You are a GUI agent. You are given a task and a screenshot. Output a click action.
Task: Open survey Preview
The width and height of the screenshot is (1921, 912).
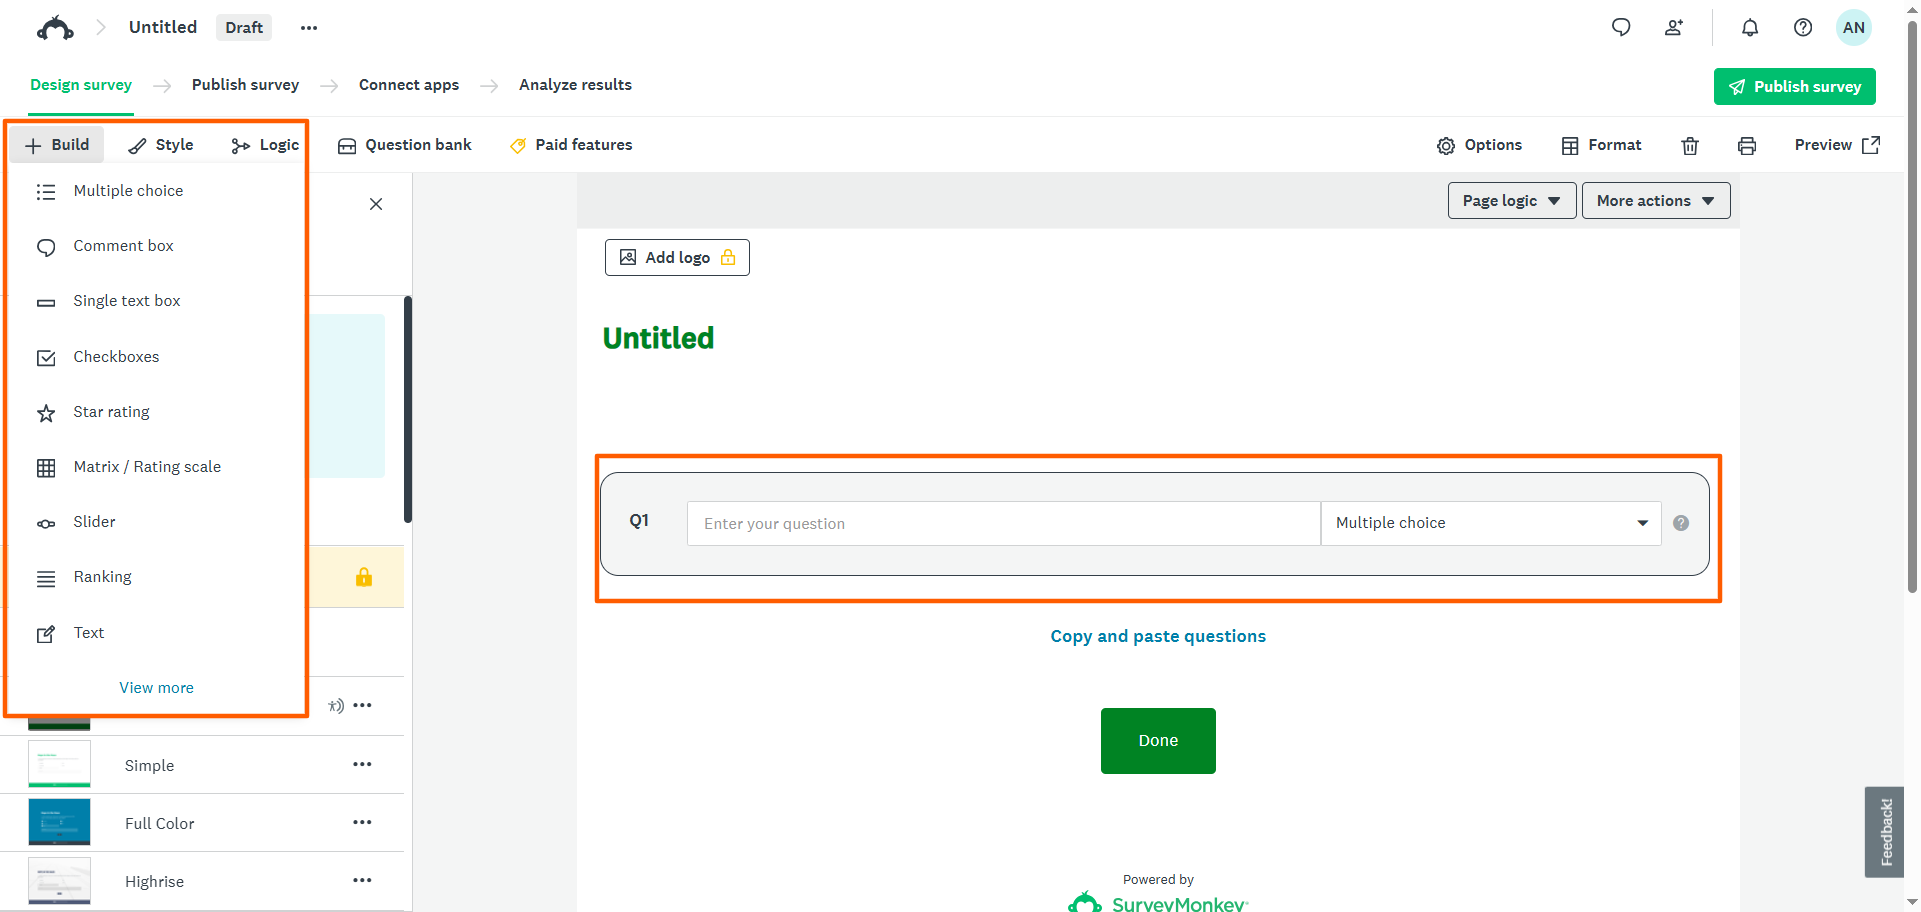[1837, 145]
